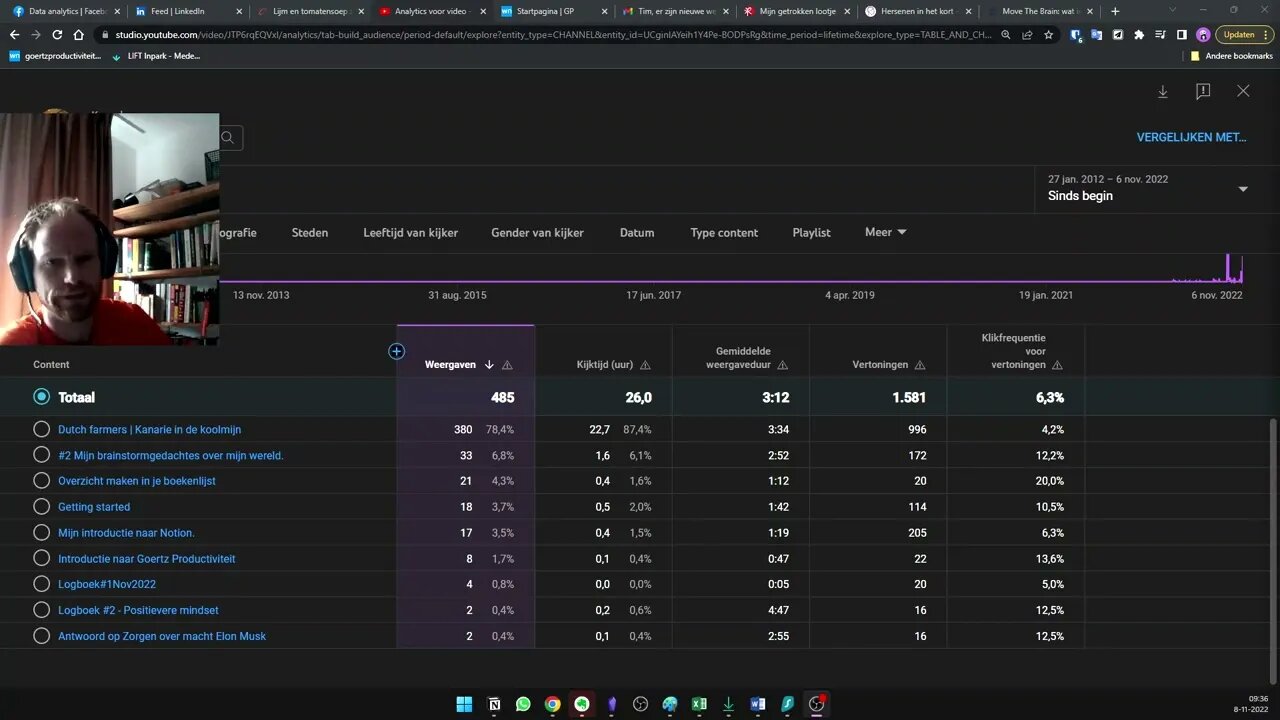
Task: Expand the Meer tab dropdown
Action: 885,232
